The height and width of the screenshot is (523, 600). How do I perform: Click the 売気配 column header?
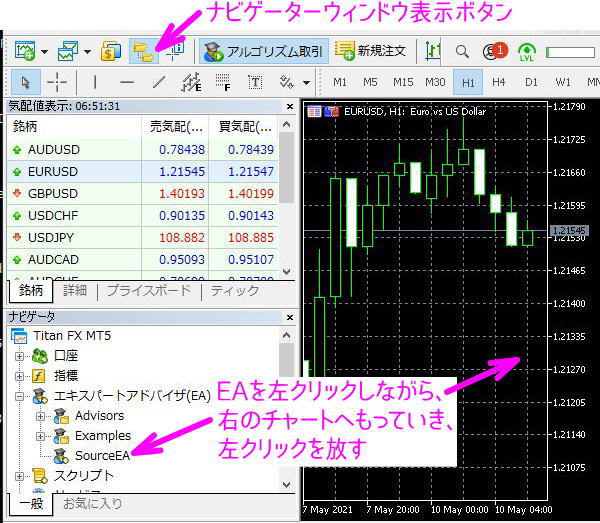click(x=175, y=126)
